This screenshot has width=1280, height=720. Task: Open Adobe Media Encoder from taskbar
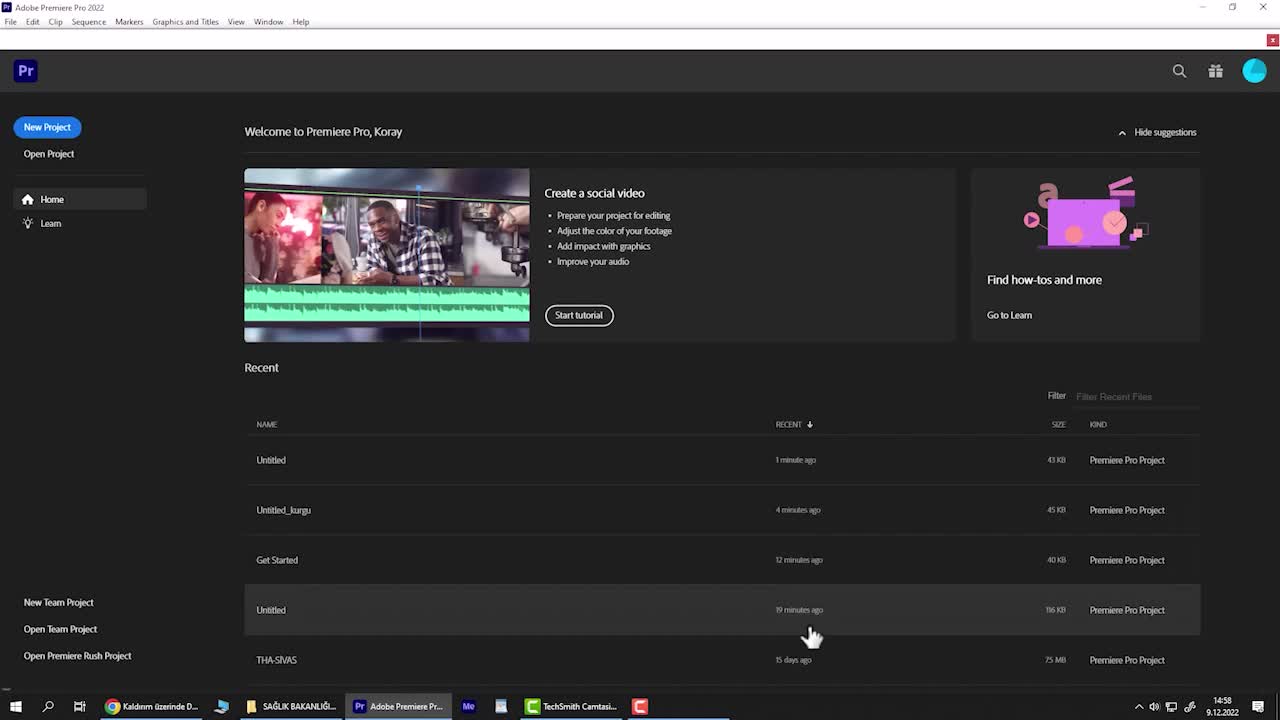468,706
